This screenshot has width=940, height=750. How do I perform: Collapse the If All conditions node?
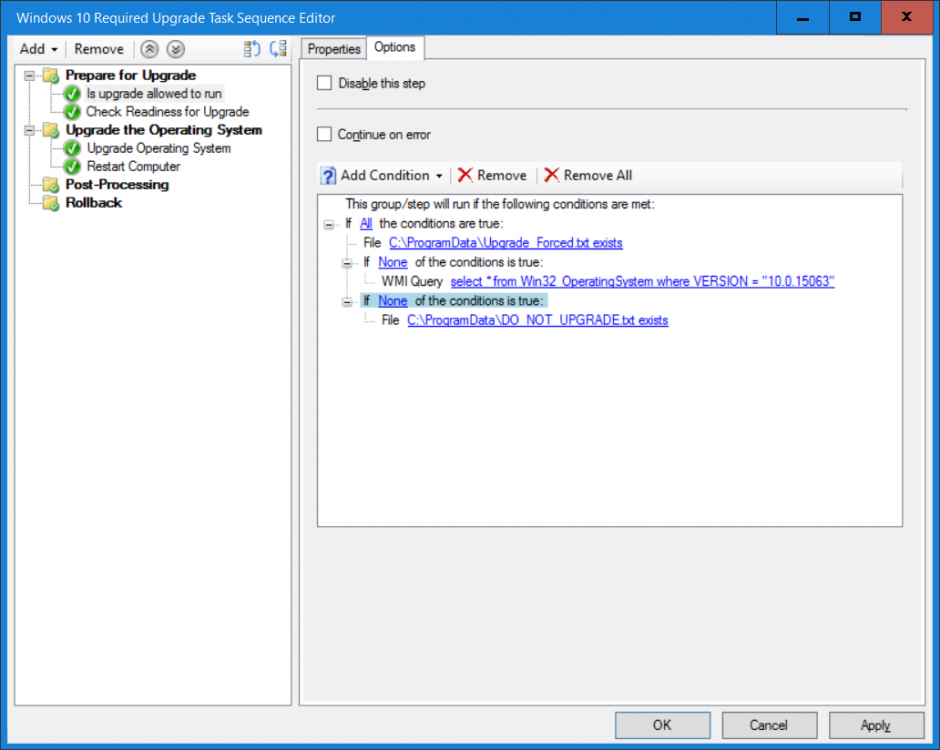tap(329, 224)
